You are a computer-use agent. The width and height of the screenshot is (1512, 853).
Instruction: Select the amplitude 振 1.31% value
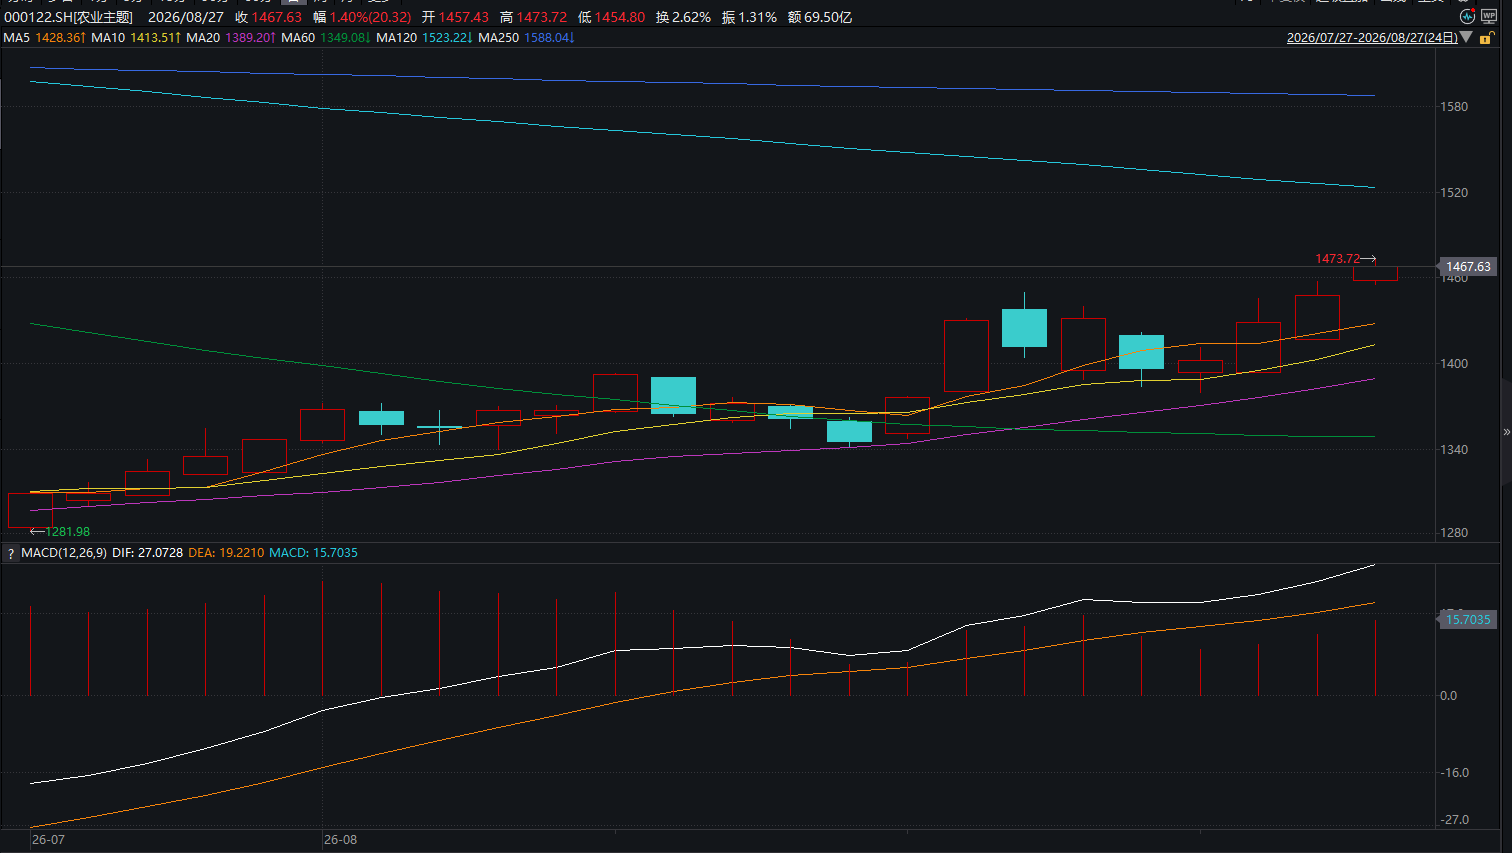(x=749, y=17)
